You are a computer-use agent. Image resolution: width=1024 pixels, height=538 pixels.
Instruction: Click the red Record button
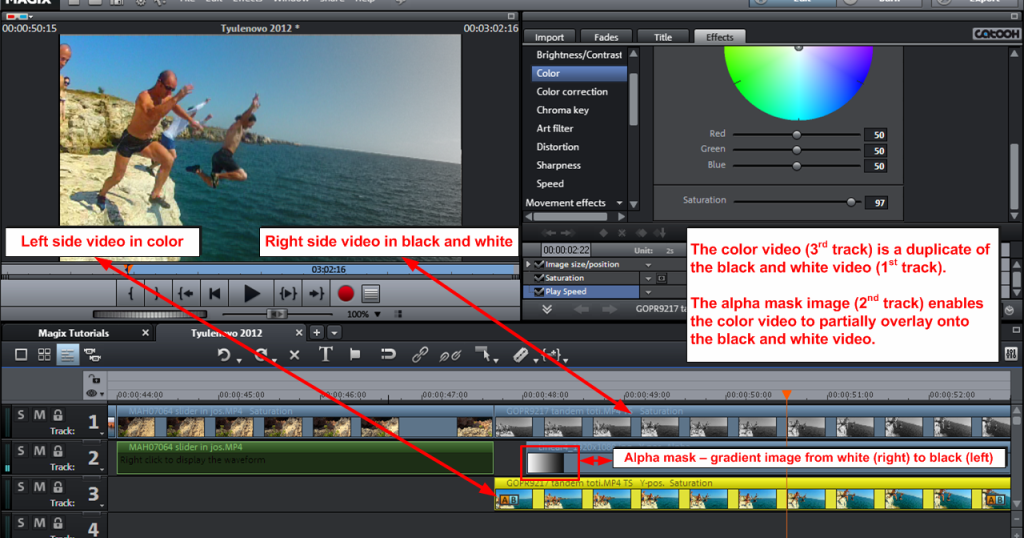coord(345,294)
